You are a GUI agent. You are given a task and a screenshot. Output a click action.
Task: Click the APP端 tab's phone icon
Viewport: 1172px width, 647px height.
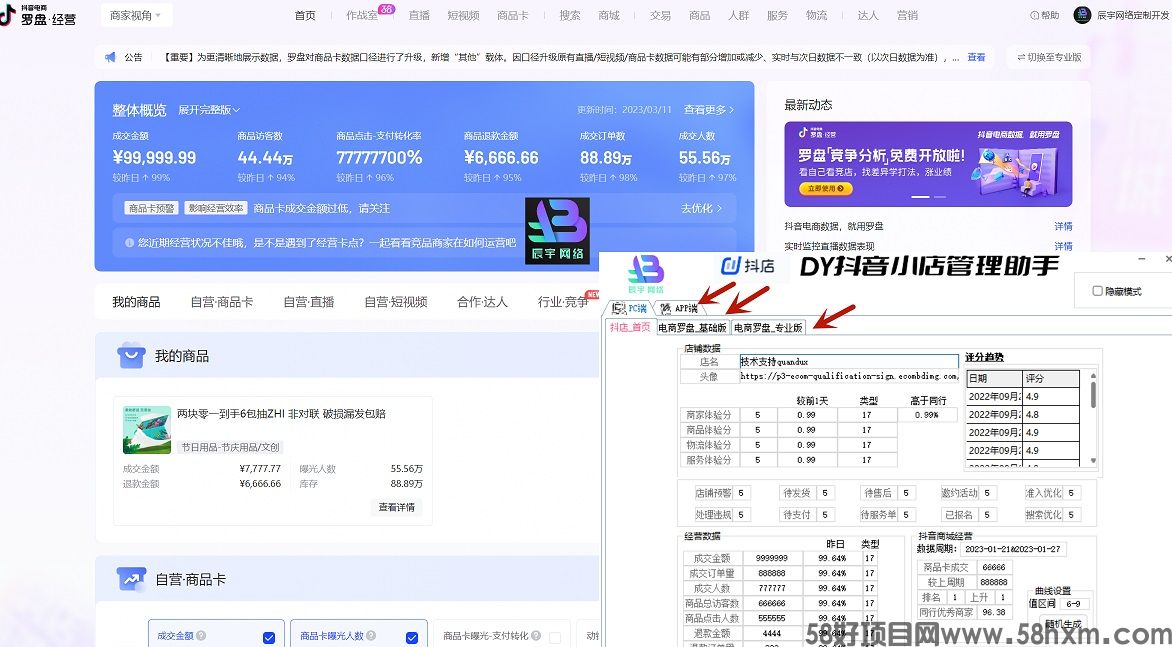[x=665, y=309]
